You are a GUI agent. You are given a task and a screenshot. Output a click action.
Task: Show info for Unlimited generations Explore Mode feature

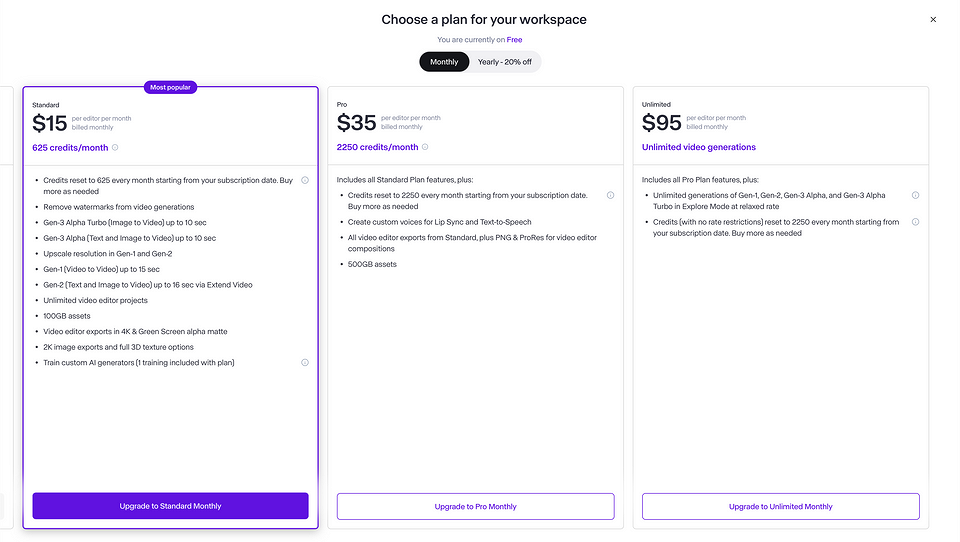click(915, 196)
